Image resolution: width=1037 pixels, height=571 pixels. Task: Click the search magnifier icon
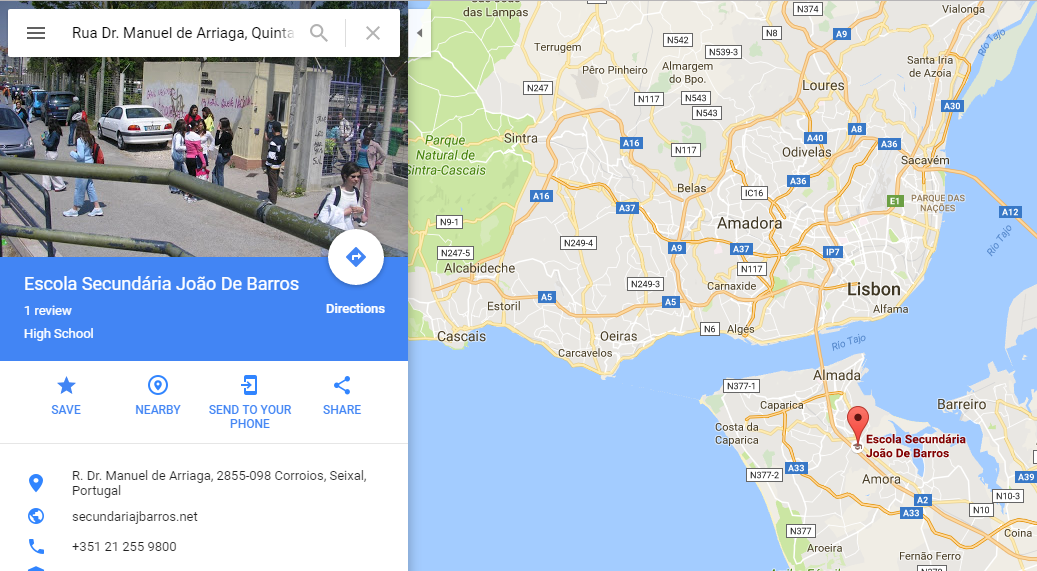point(319,33)
